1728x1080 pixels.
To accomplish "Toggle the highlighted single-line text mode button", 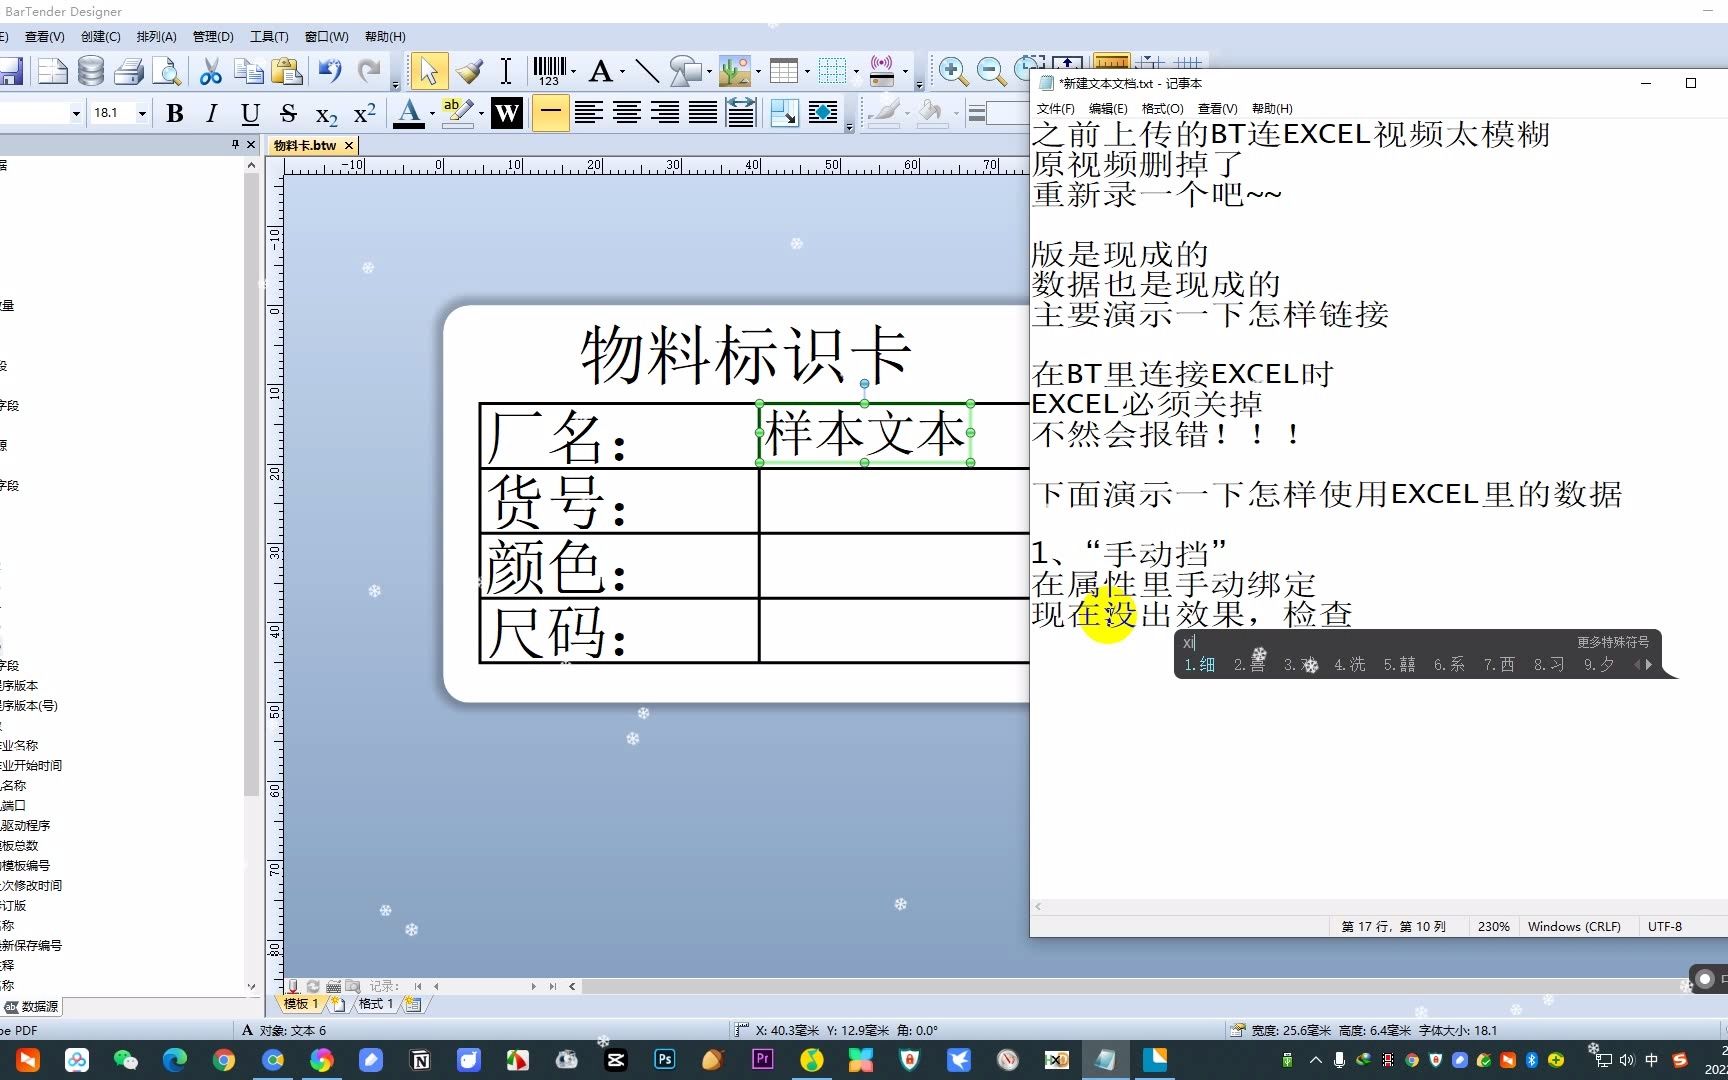I will pyautogui.click(x=550, y=113).
